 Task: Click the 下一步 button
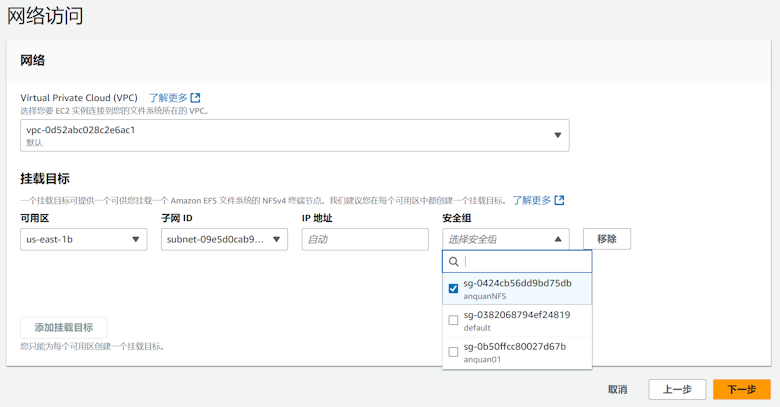tap(741, 389)
